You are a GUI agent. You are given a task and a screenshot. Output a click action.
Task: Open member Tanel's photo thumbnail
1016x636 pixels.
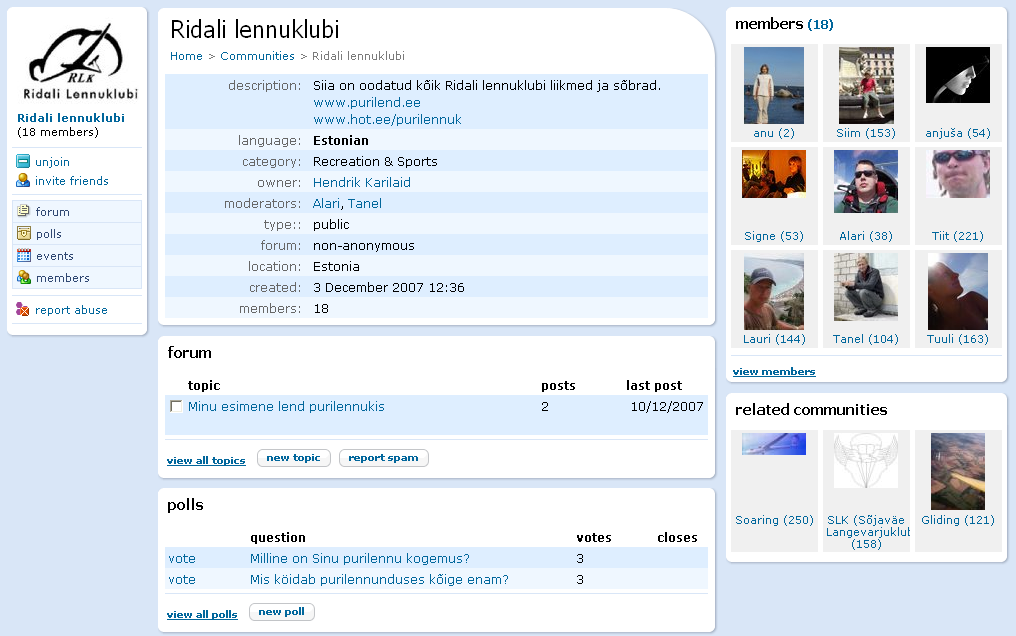[x=866, y=286]
